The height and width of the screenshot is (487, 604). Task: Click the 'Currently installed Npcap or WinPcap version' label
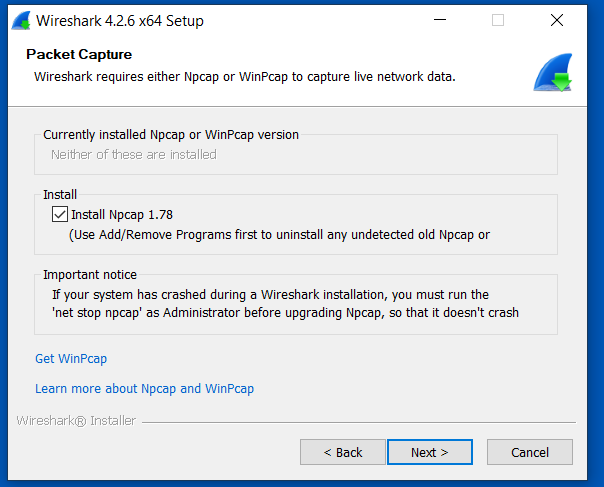click(171, 134)
